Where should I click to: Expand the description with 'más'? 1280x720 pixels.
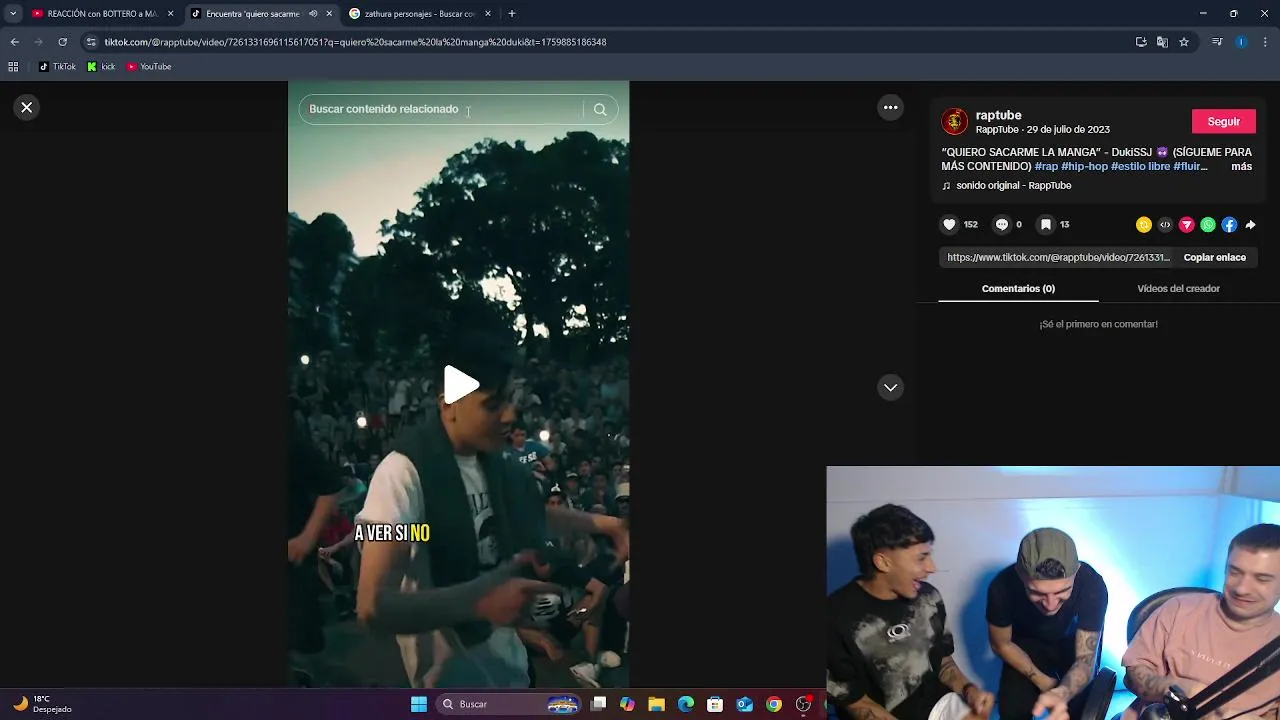[x=1241, y=166]
